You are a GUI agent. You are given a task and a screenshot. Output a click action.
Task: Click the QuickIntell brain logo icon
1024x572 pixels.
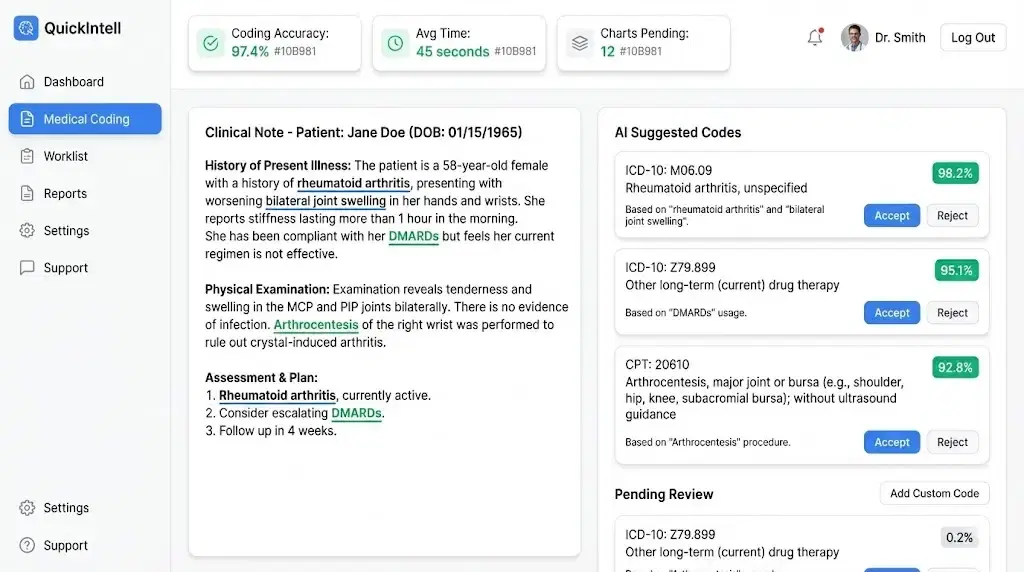coord(26,28)
